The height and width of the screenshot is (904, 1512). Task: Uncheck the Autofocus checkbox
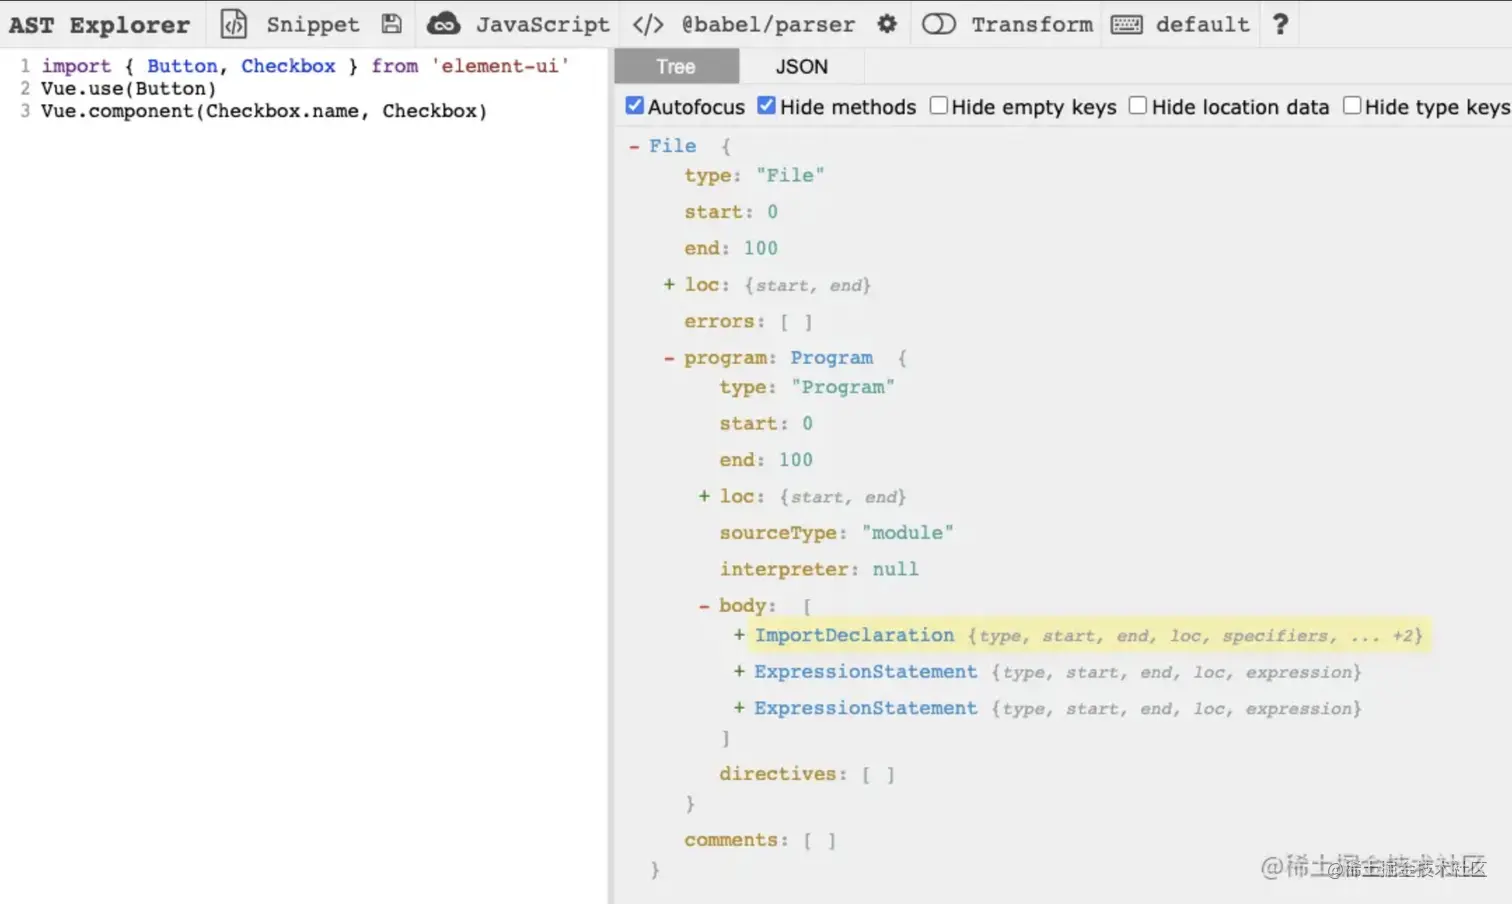point(634,106)
